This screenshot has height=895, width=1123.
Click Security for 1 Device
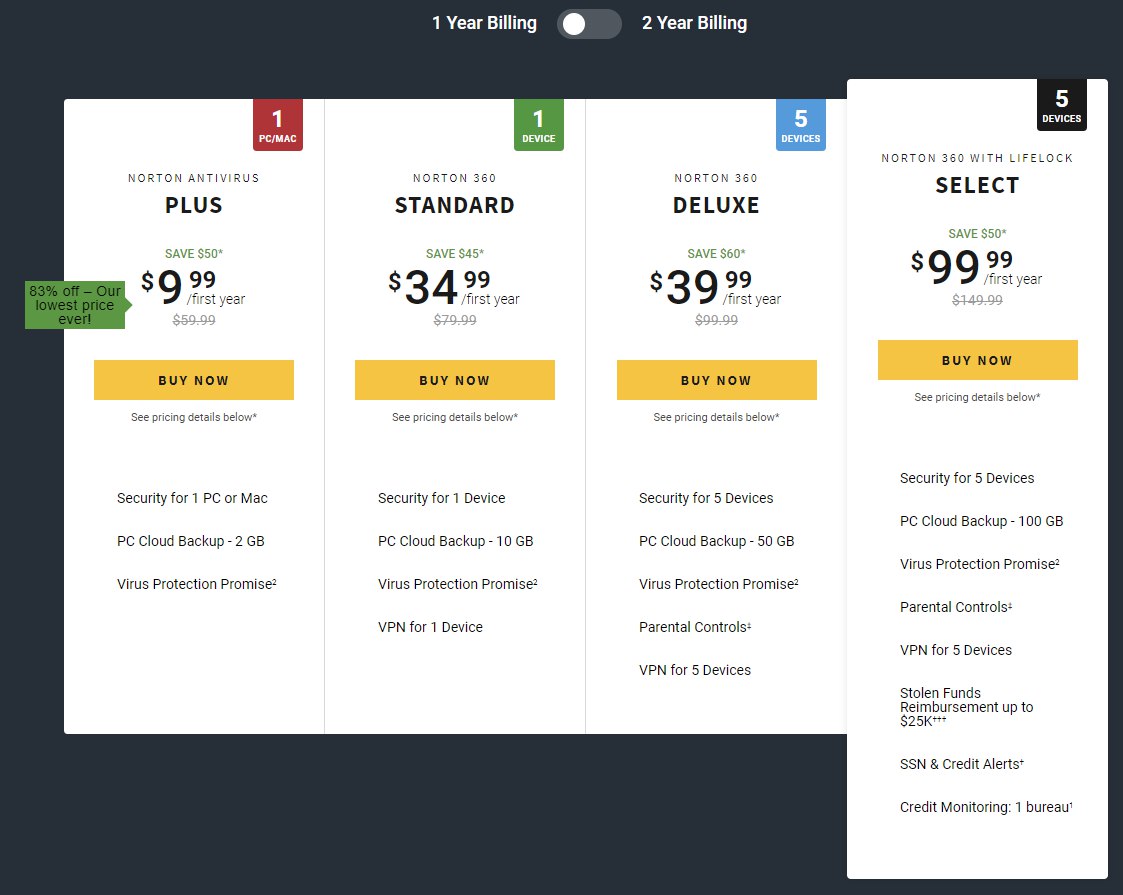coord(441,498)
